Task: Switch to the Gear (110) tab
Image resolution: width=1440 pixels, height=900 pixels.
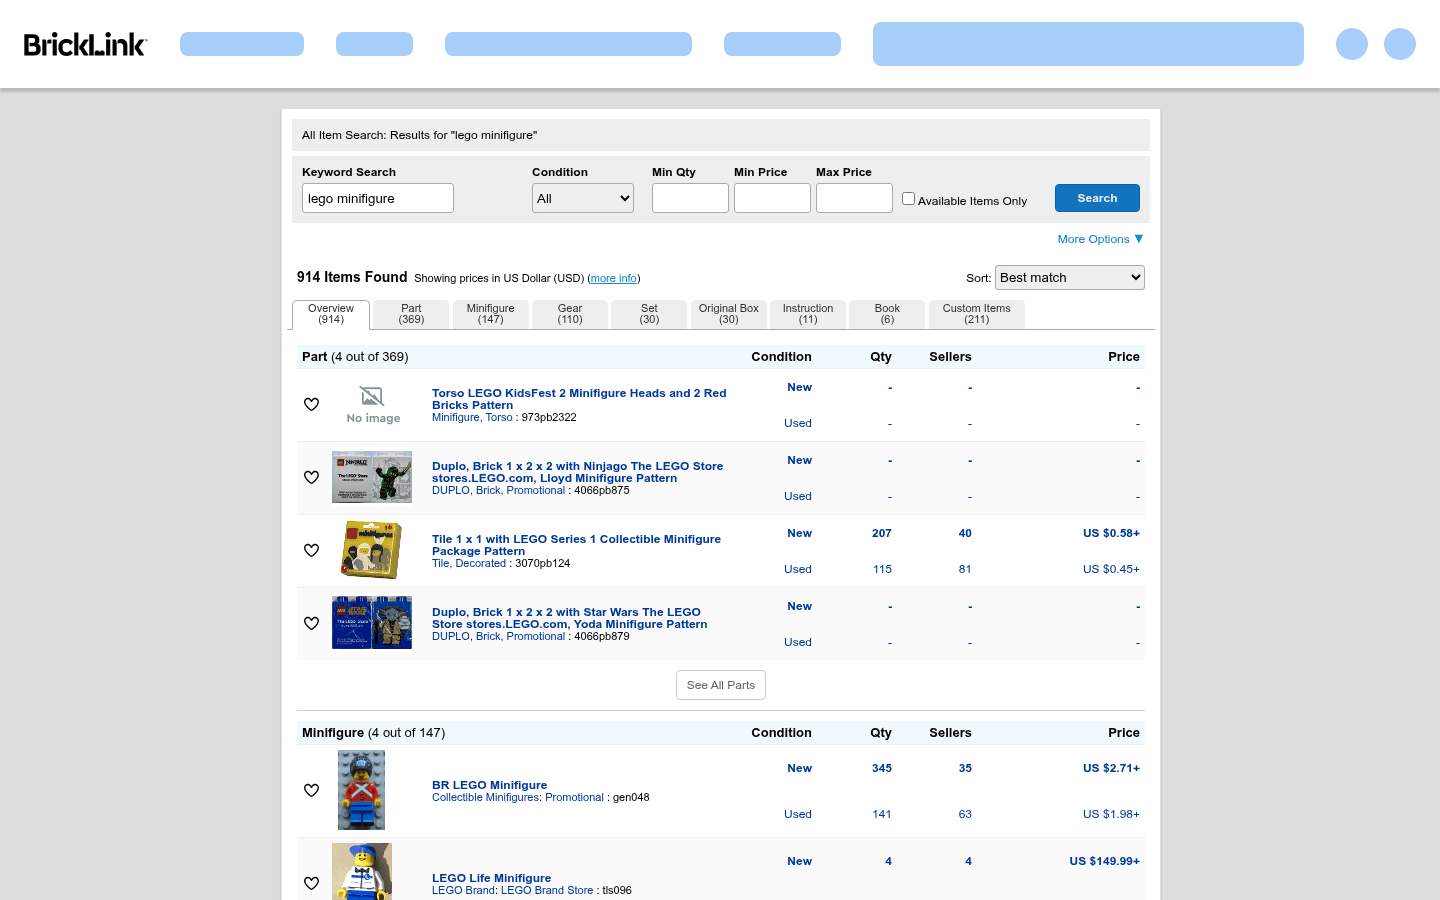Action: coord(570,314)
